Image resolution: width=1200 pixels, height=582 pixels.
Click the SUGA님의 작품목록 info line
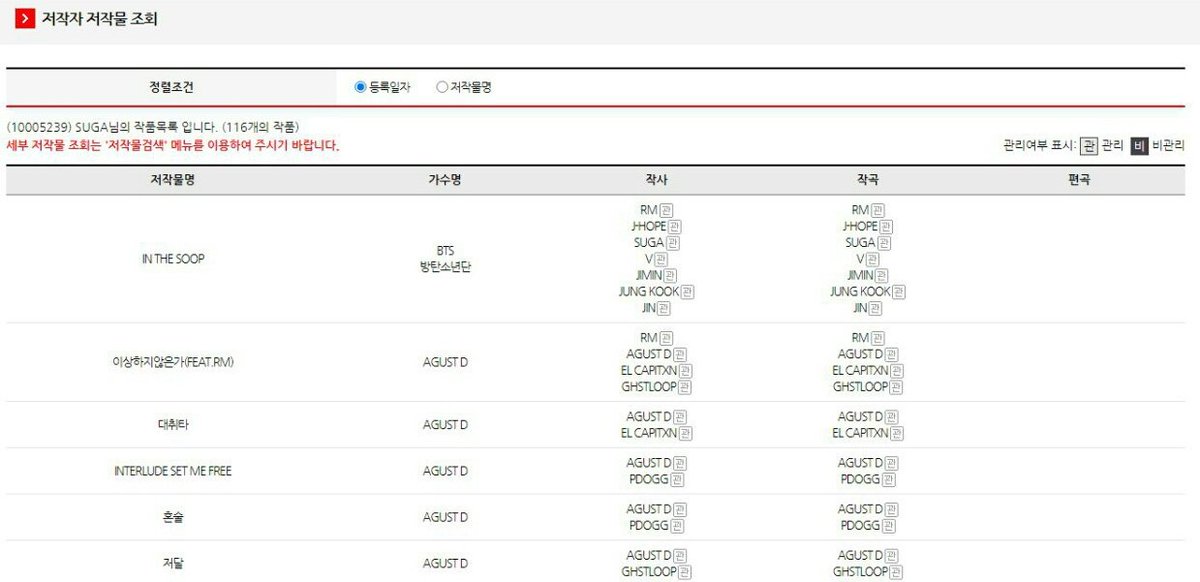(152, 127)
